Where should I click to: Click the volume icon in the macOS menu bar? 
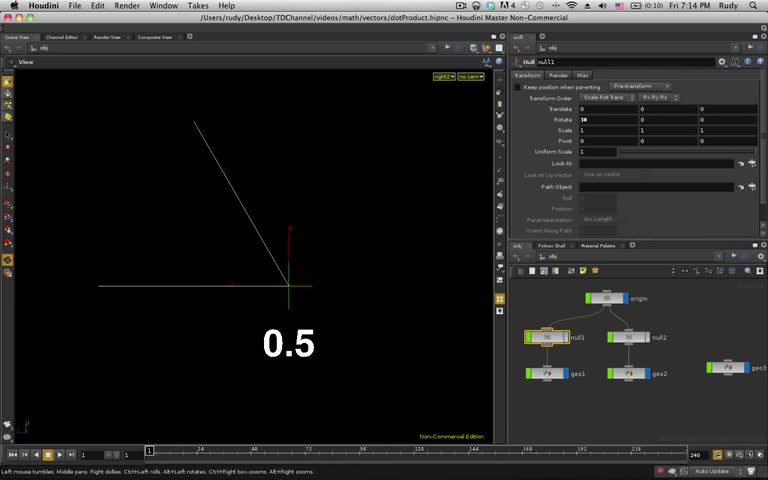click(x=602, y=6)
